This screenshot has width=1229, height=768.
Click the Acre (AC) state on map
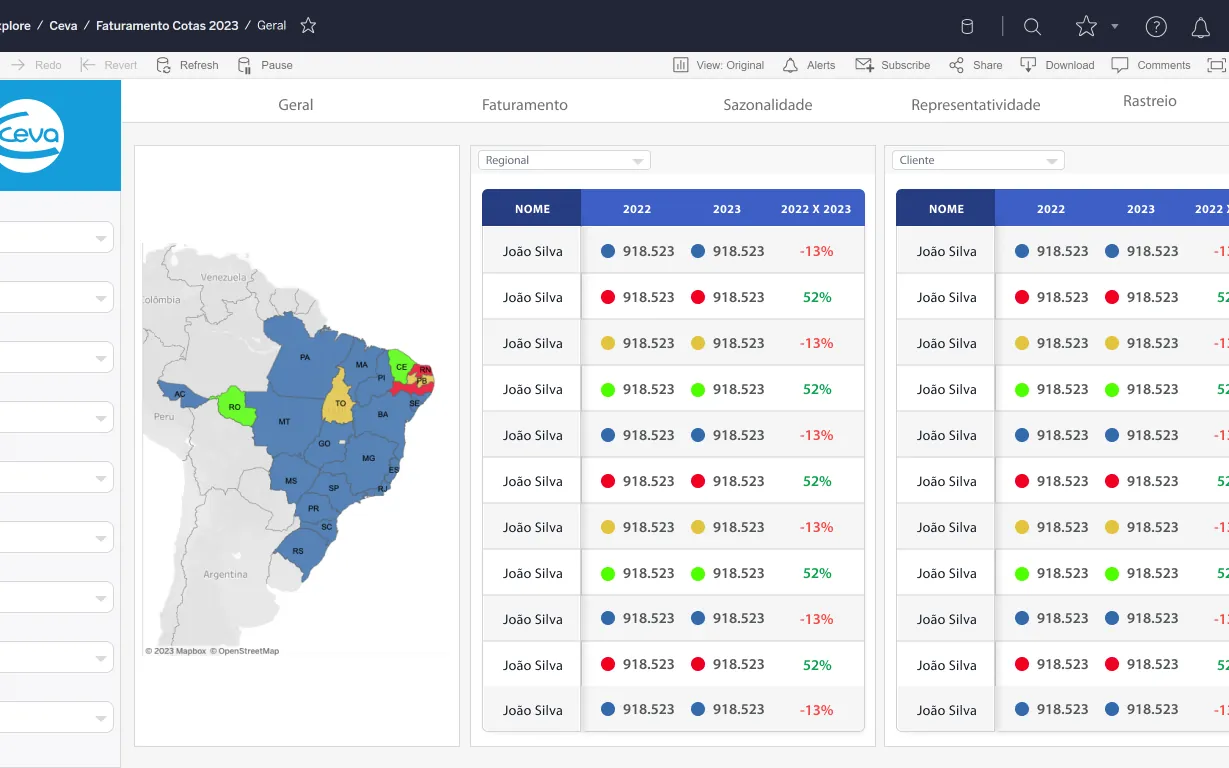(x=179, y=394)
